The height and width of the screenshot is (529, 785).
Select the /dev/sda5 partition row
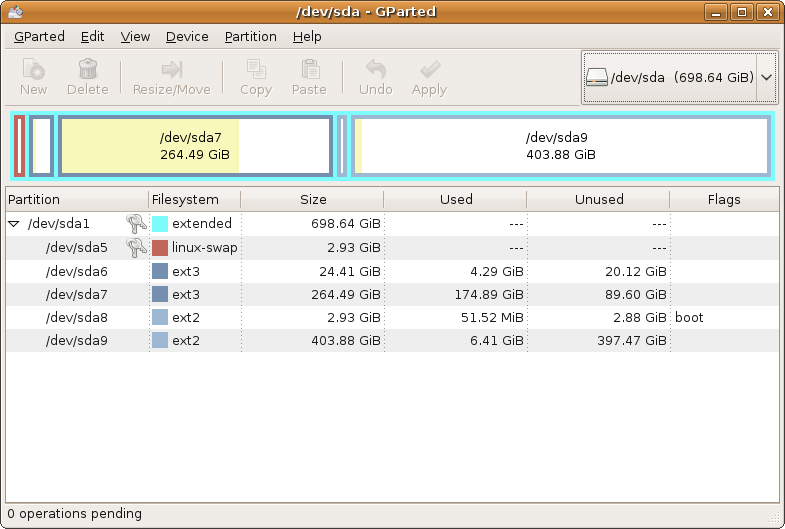tap(392, 248)
